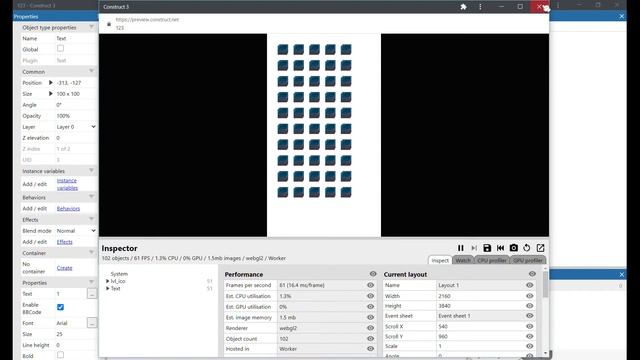The image size is (640, 360).
Task: Close the lower right blue panel
Action: coord(621,274)
